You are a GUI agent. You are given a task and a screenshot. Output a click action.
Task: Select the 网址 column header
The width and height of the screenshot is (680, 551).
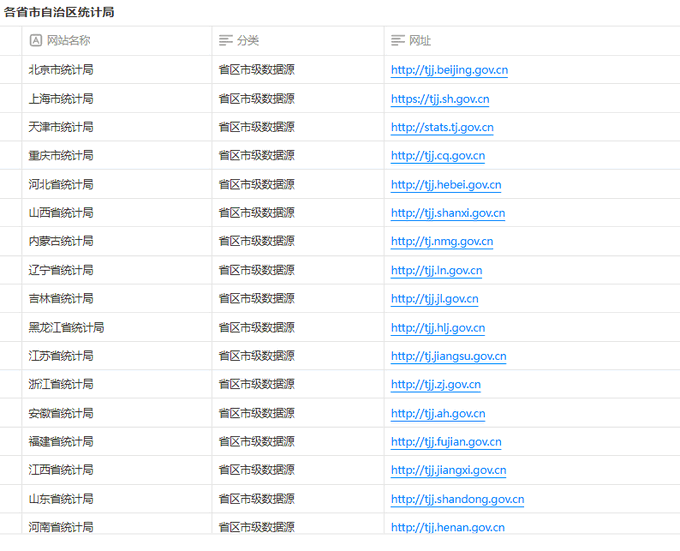coord(532,41)
